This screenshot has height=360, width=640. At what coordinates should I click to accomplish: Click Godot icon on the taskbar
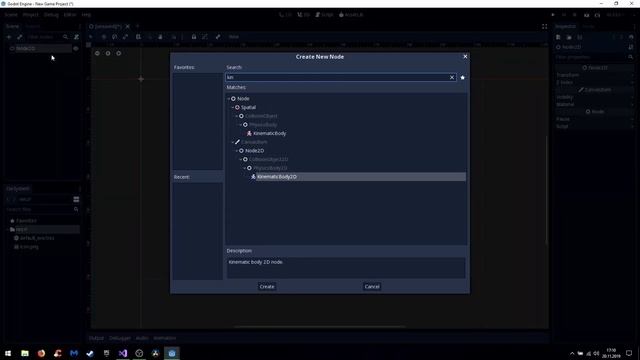(x=172, y=353)
